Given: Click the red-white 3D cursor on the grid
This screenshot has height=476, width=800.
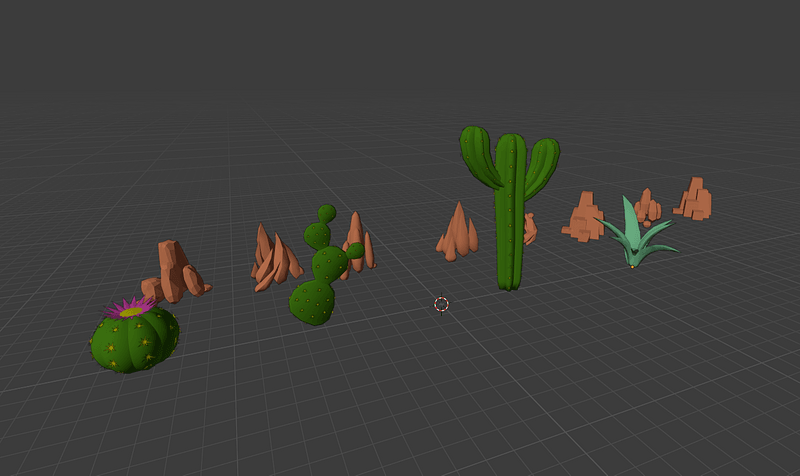Looking at the screenshot, I should coord(441,305).
